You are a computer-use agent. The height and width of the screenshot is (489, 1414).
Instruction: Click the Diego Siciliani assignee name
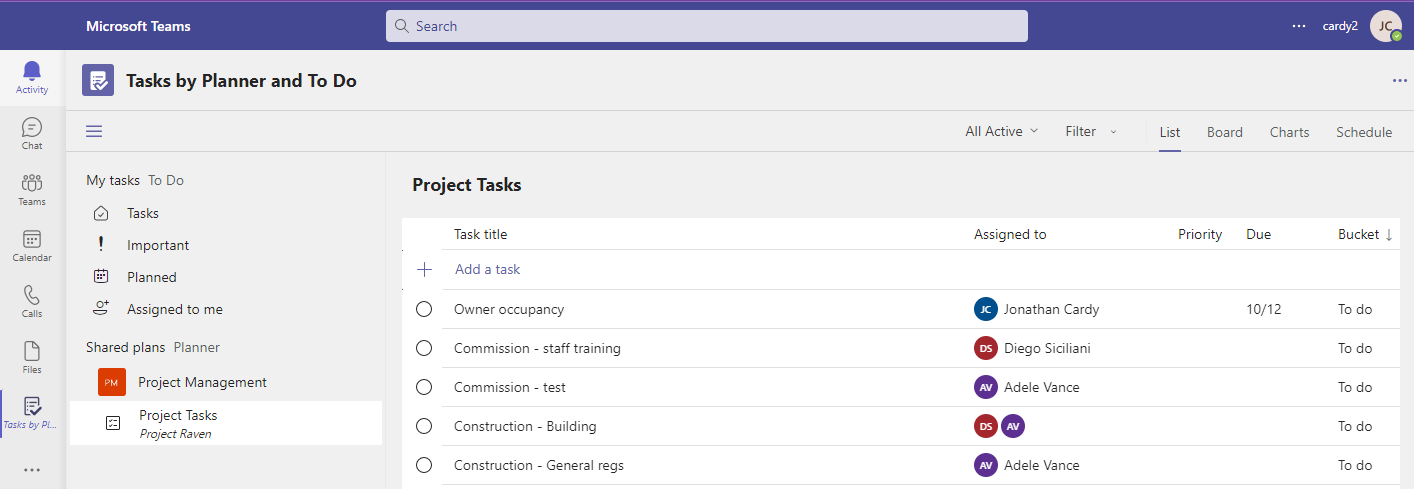point(1047,348)
